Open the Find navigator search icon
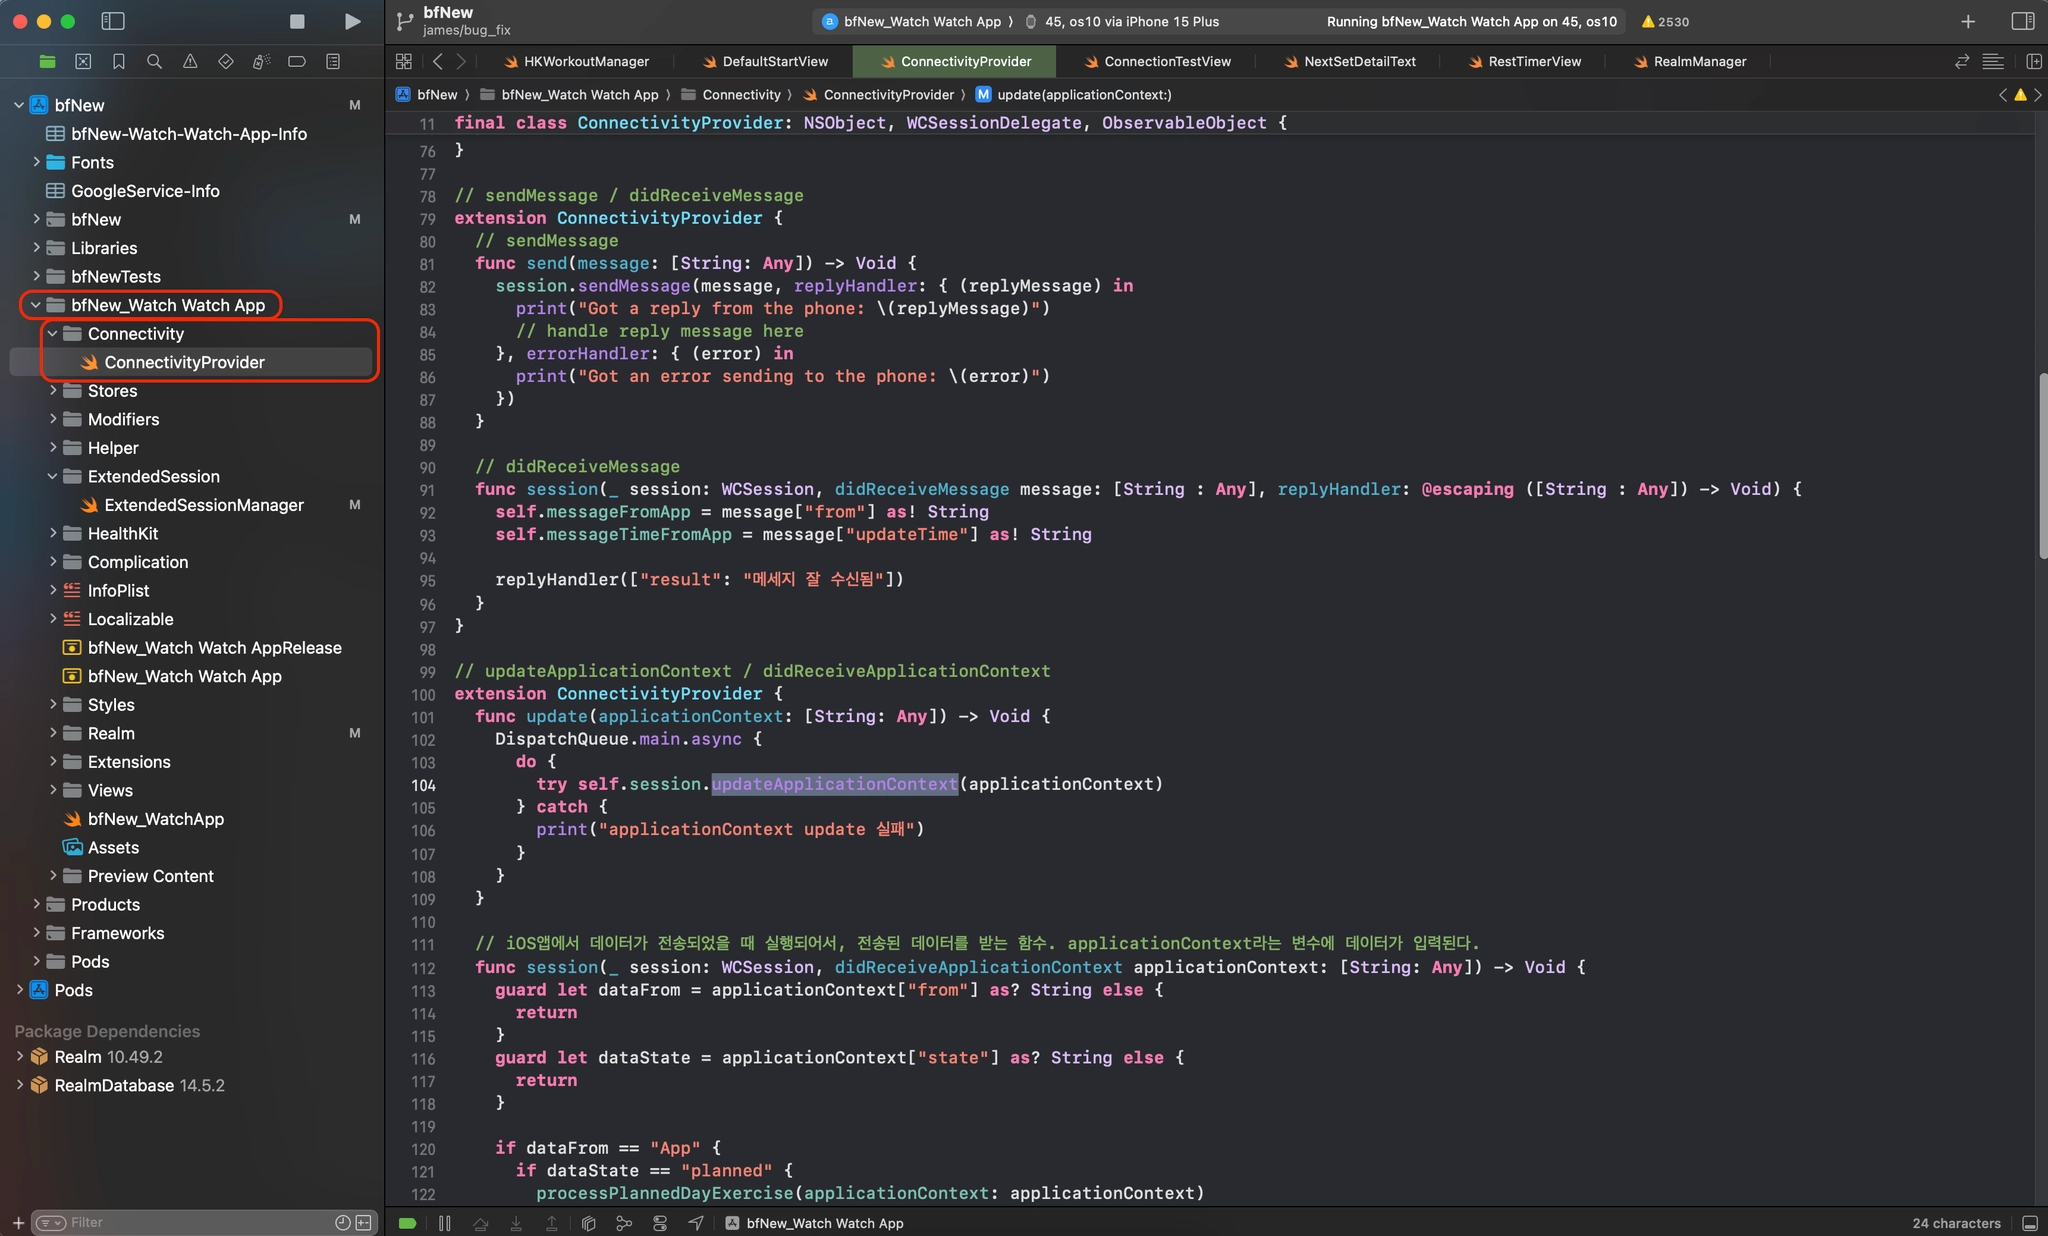 (154, 62)
